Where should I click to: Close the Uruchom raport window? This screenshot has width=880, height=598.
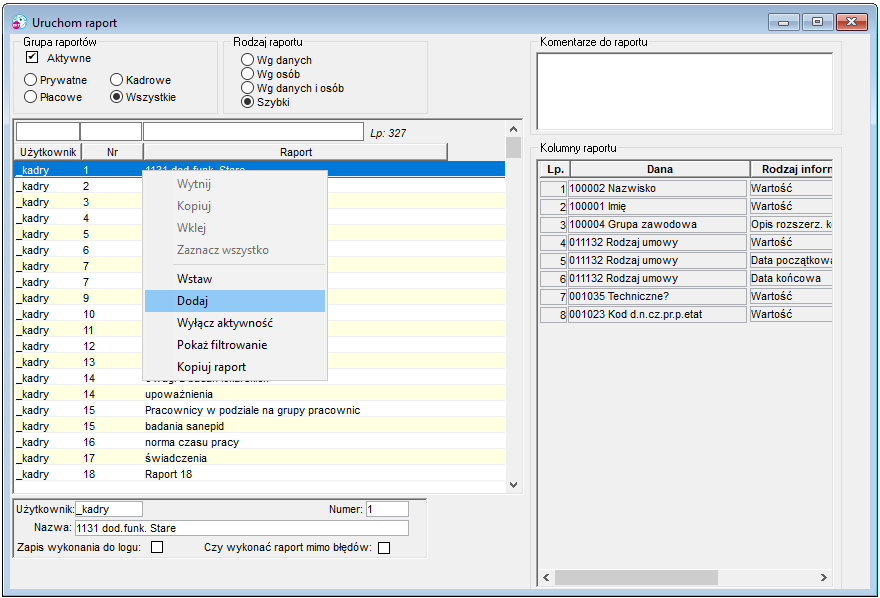[851, 22]
